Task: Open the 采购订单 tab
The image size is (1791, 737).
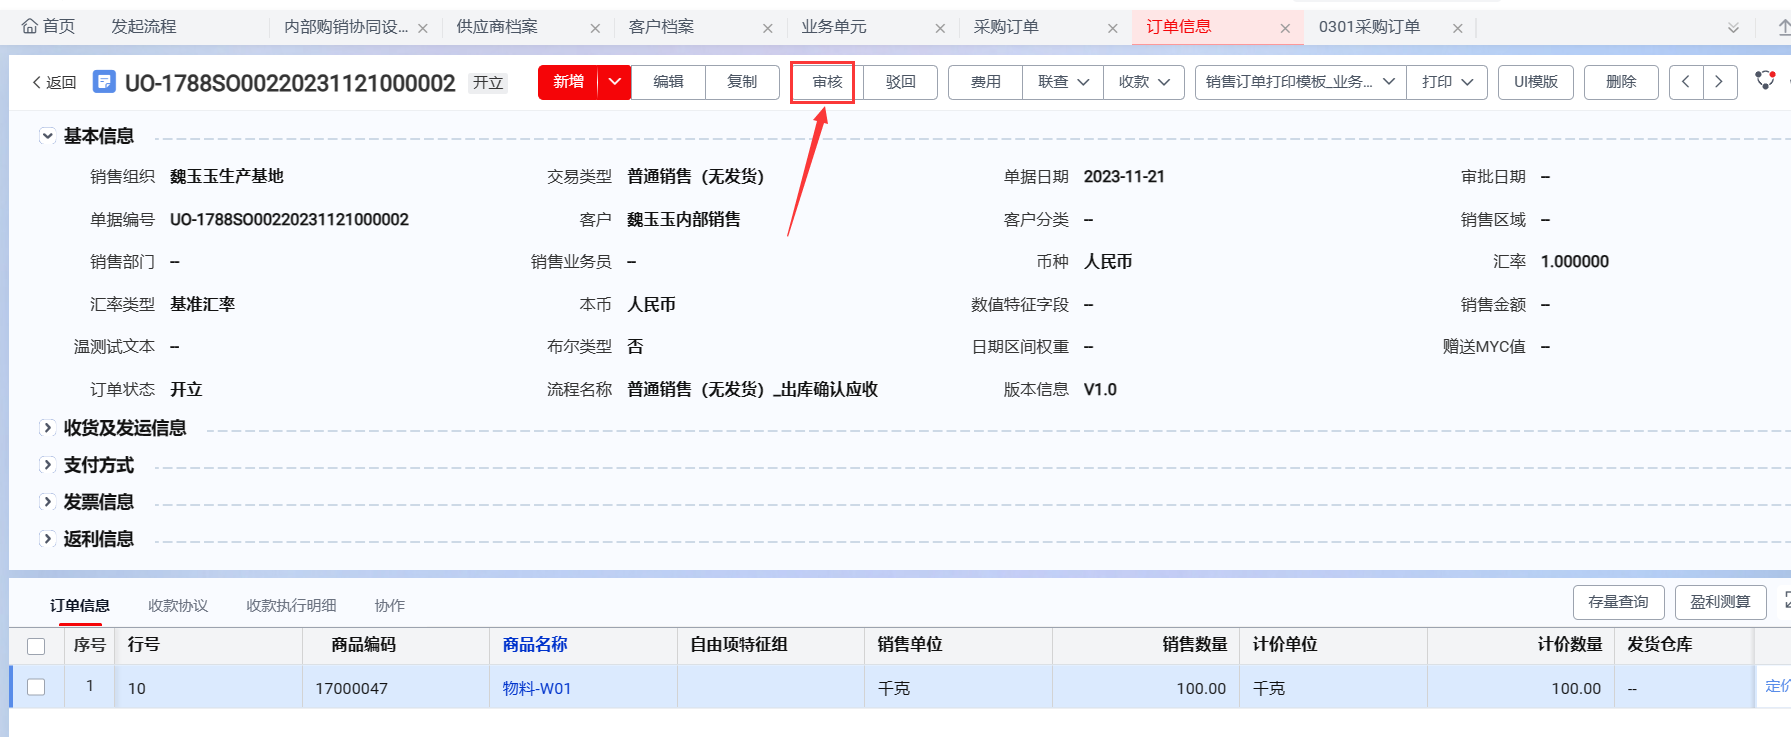Action: coord(1006,27)
